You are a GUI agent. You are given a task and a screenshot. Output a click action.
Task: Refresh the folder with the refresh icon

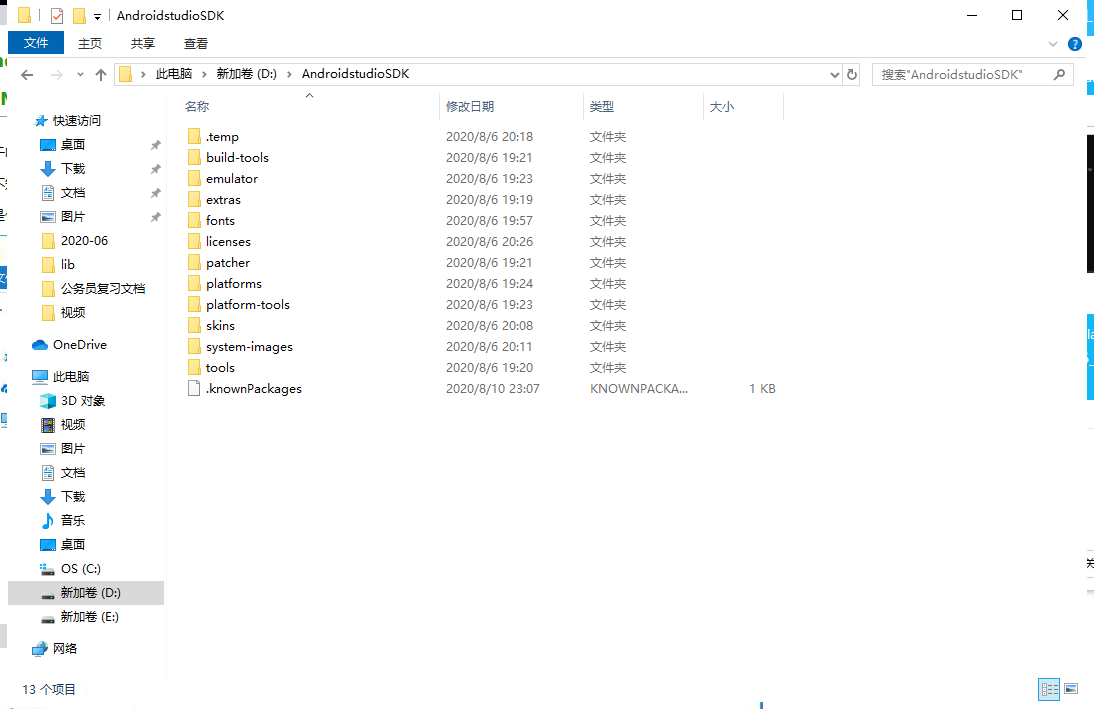[x=851, y=74]
